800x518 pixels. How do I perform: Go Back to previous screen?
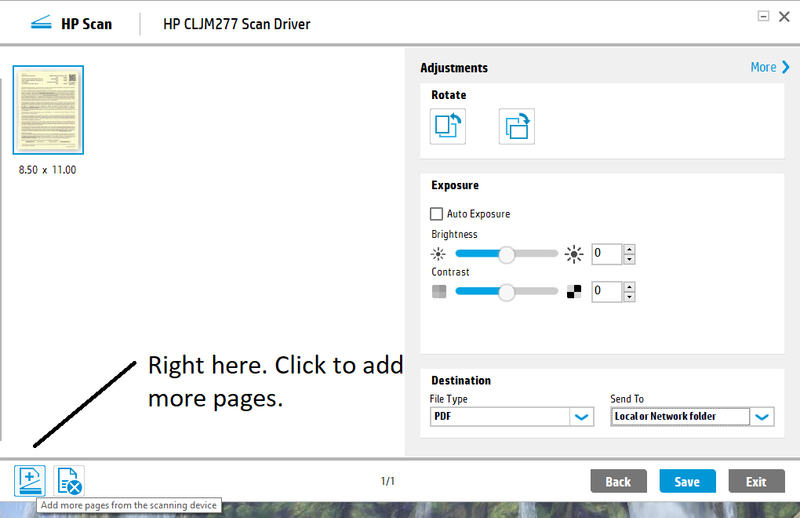(x=618, y=481)
